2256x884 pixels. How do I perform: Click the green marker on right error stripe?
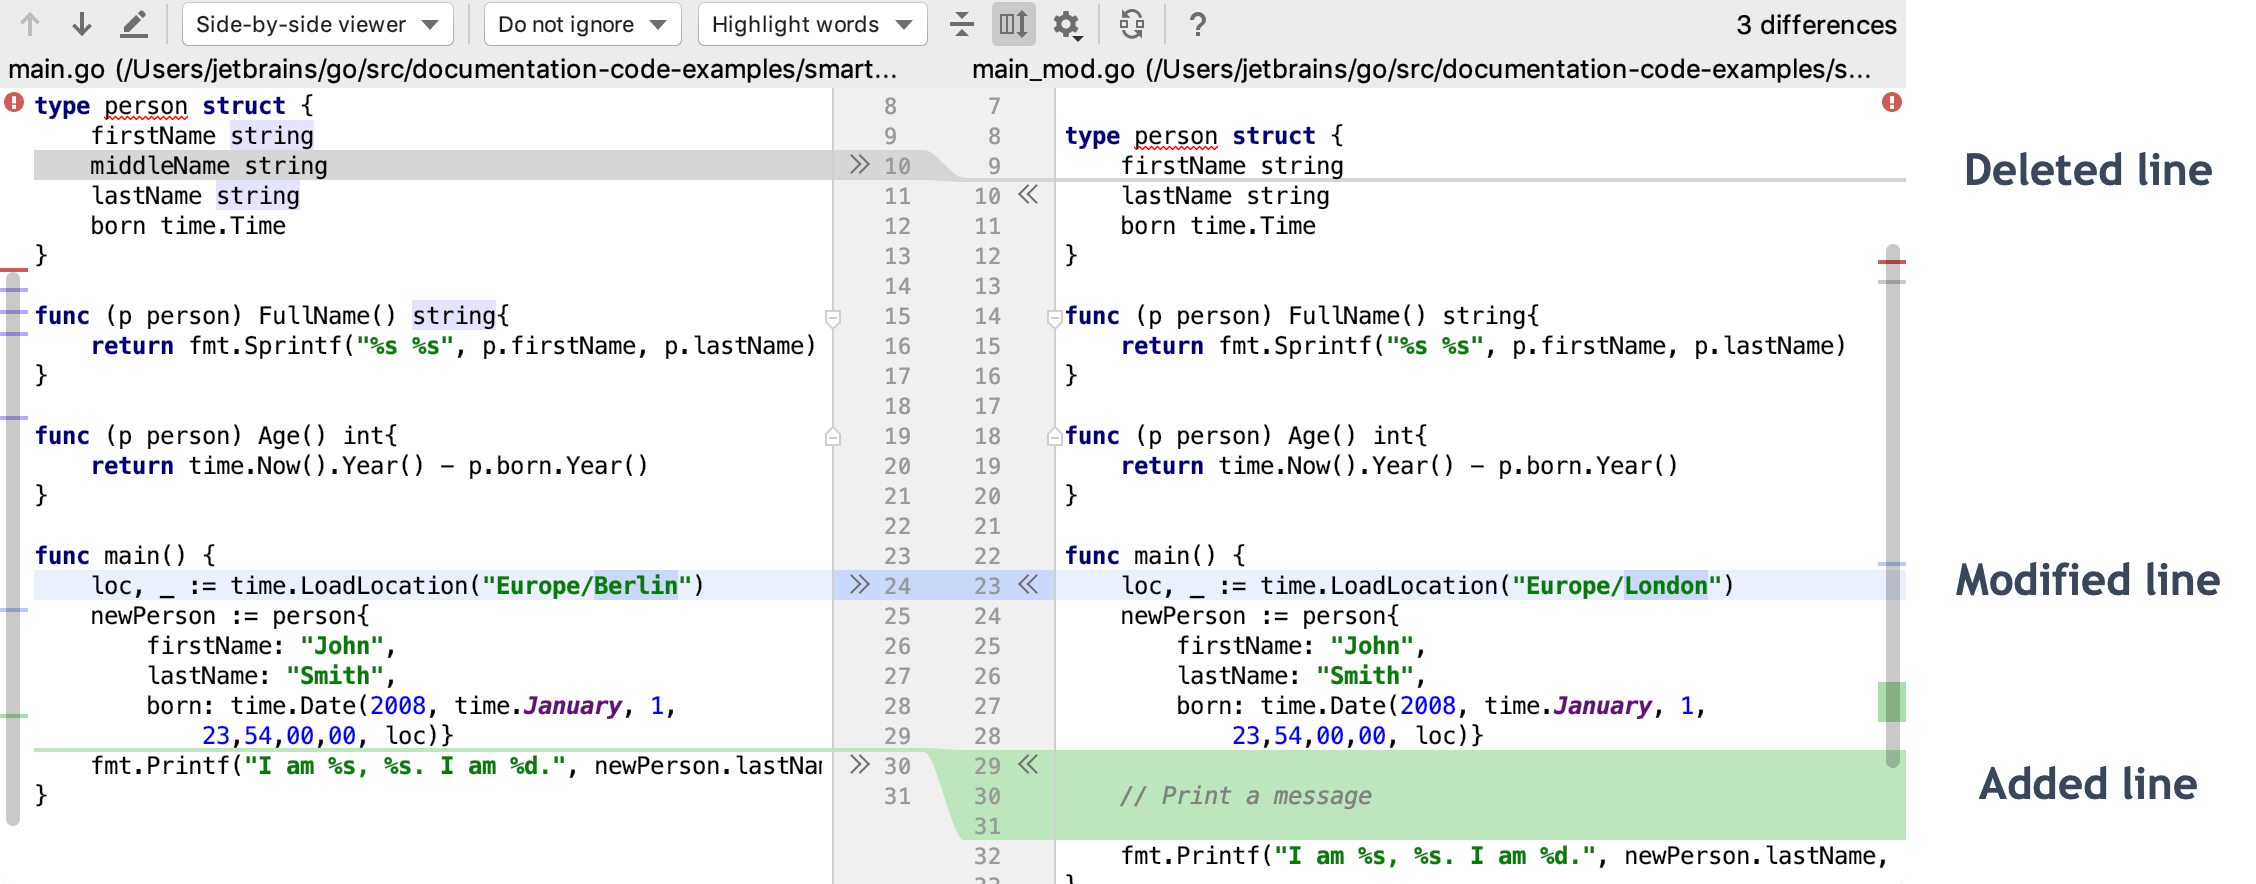pyautogui.click(x=1891, y=701)
